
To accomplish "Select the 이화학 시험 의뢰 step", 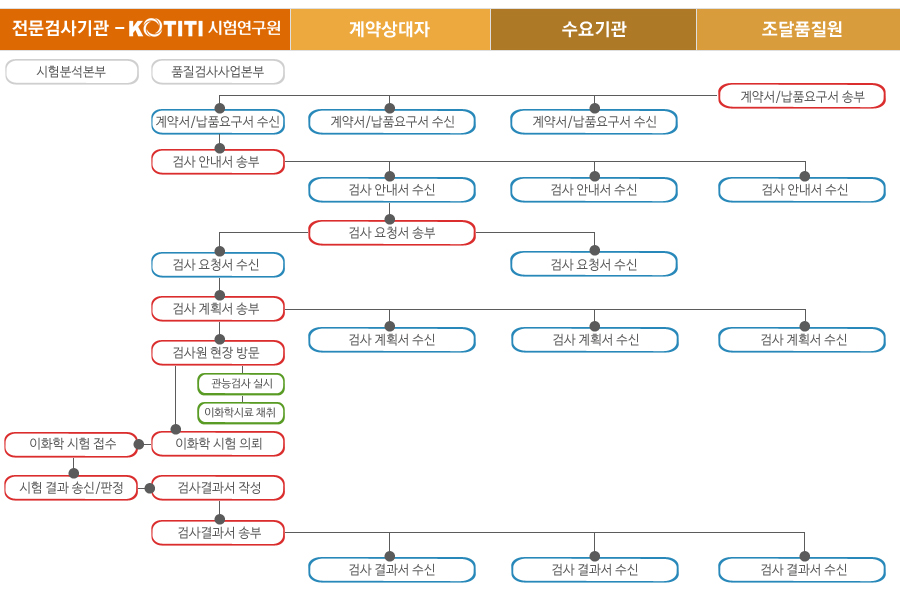I will 218,444.
